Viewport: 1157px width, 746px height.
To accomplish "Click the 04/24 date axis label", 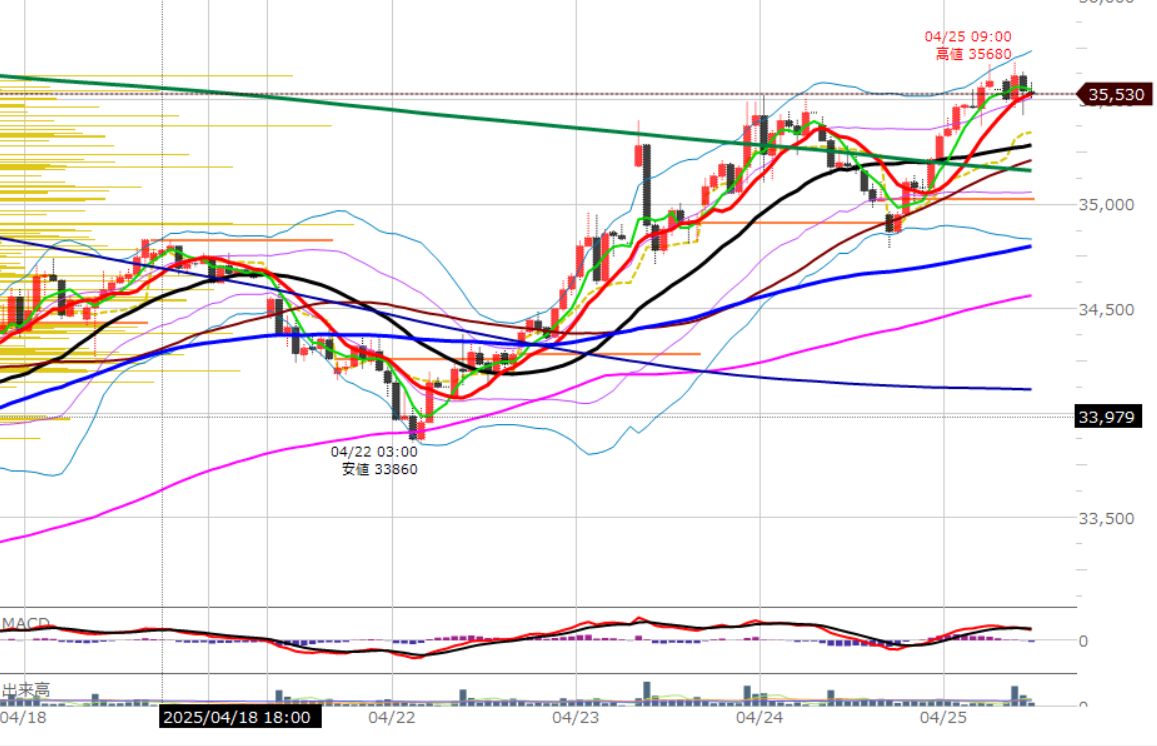I will pos(759,717).
